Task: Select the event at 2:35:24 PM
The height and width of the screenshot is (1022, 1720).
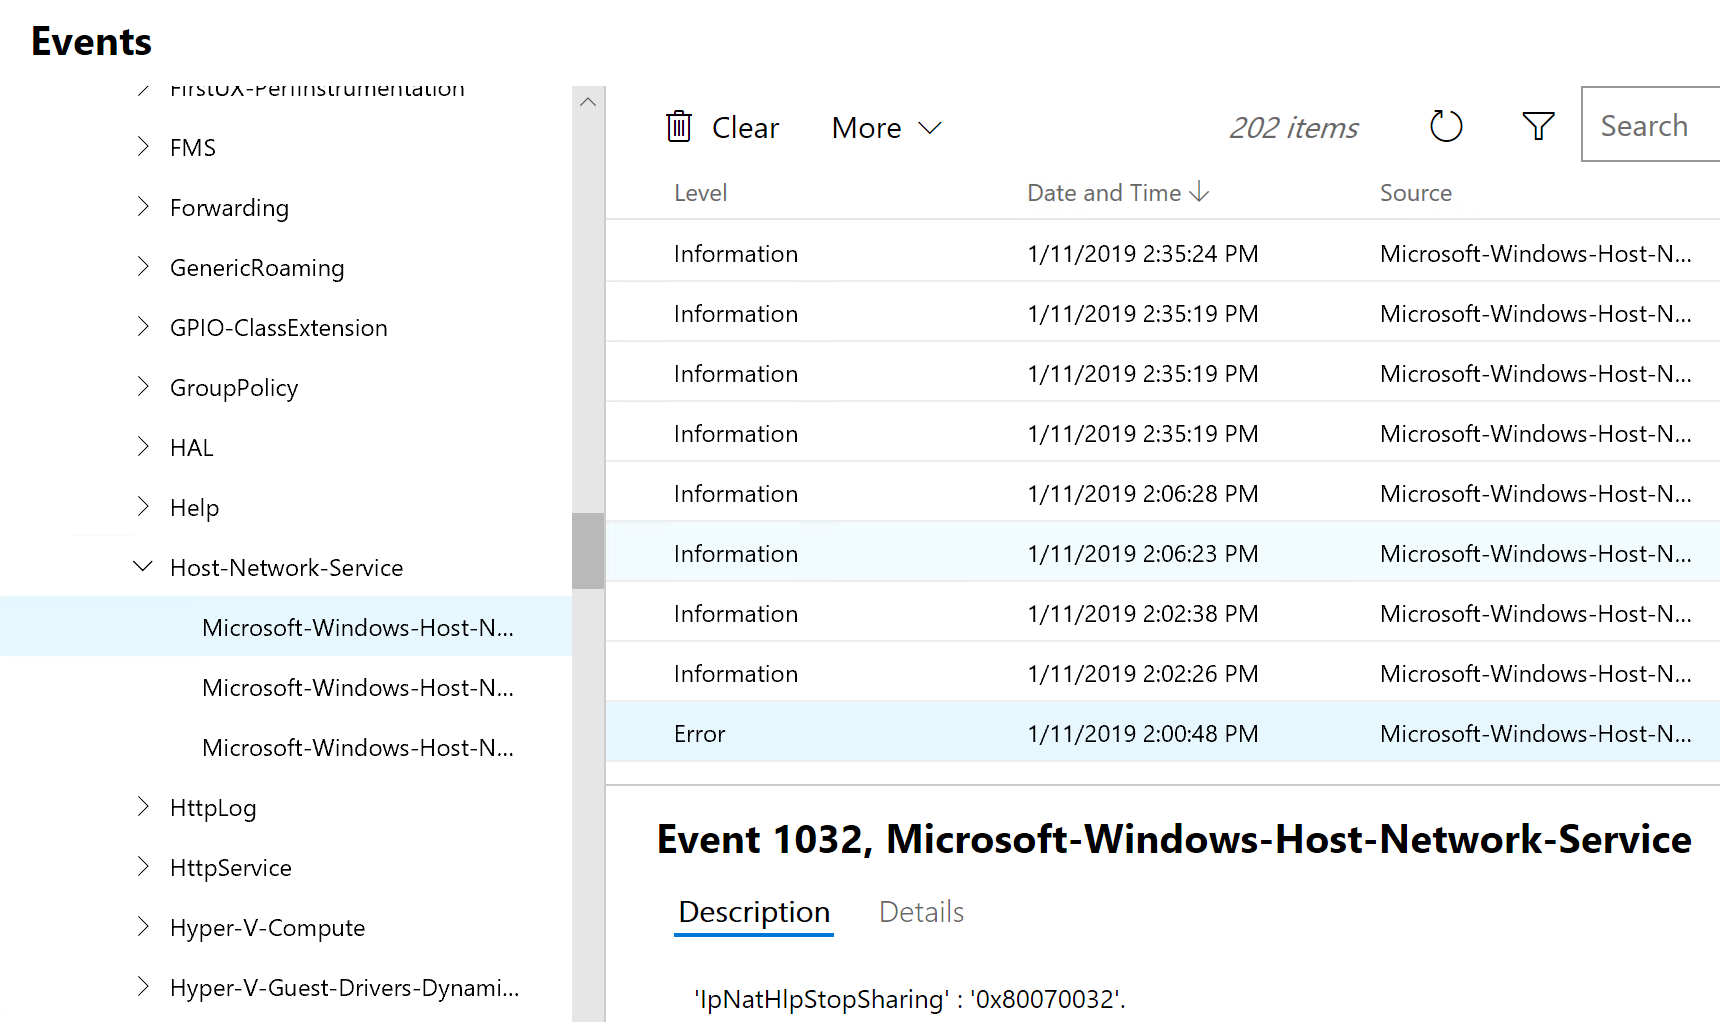Action: point(1163,253)
